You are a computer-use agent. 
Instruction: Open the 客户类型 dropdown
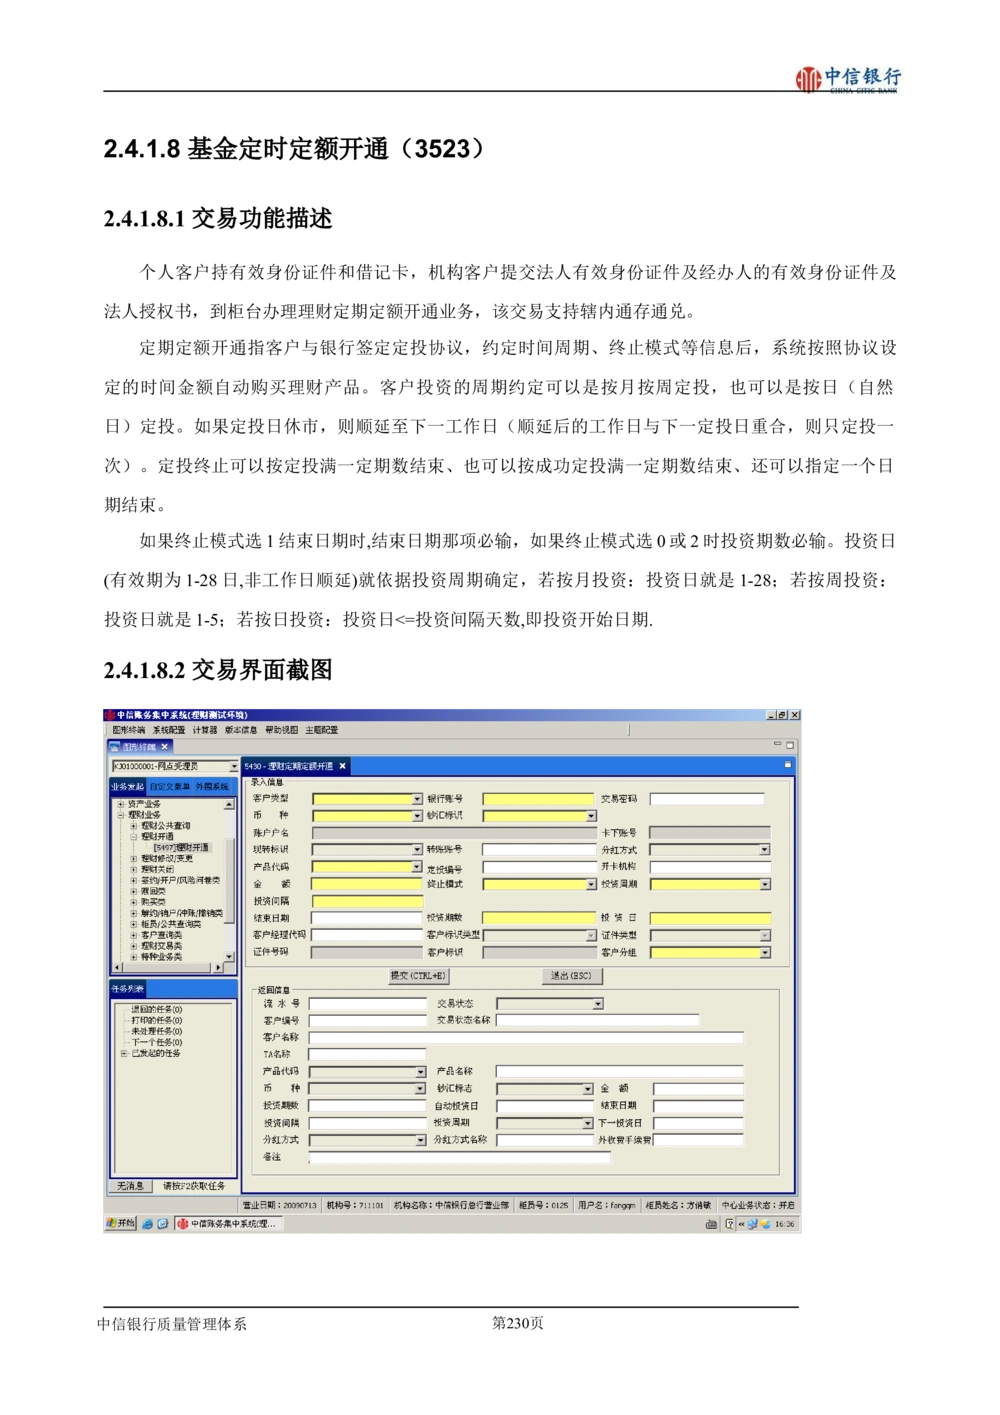(417, 799)
